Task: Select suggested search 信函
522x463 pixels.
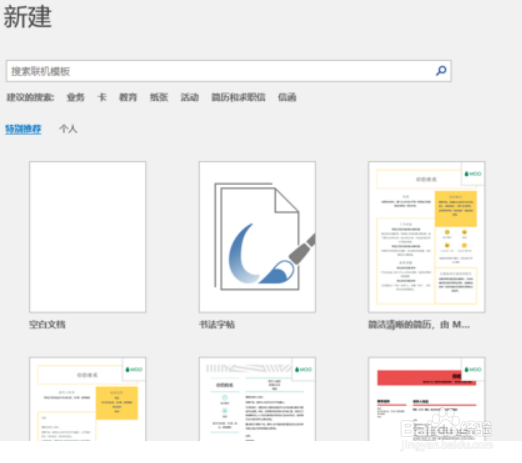Action: point(287,97)
